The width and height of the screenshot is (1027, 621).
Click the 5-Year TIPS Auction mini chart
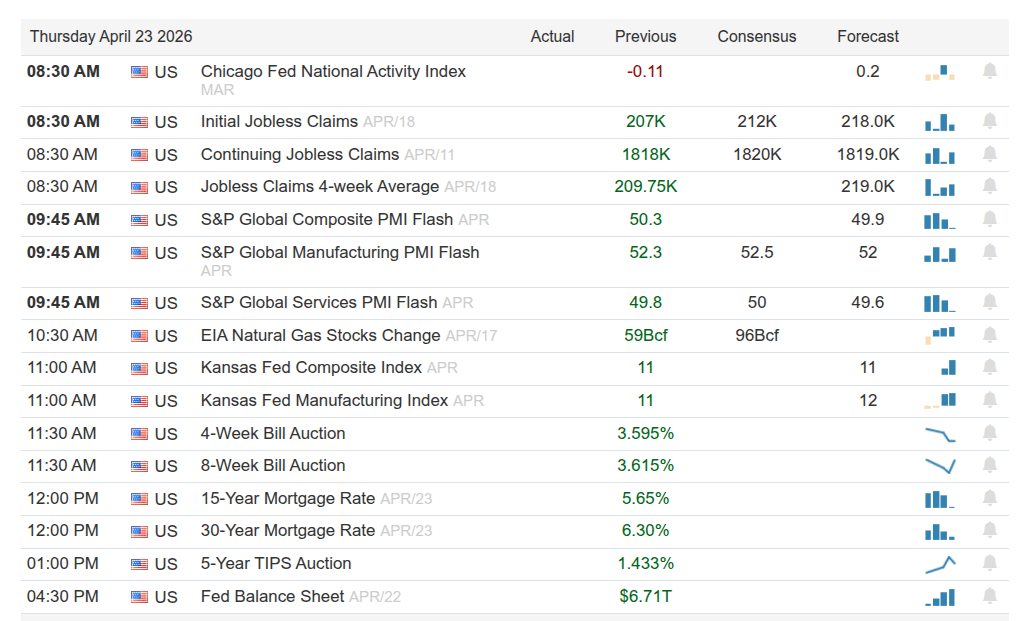click(x=940, y=564)
